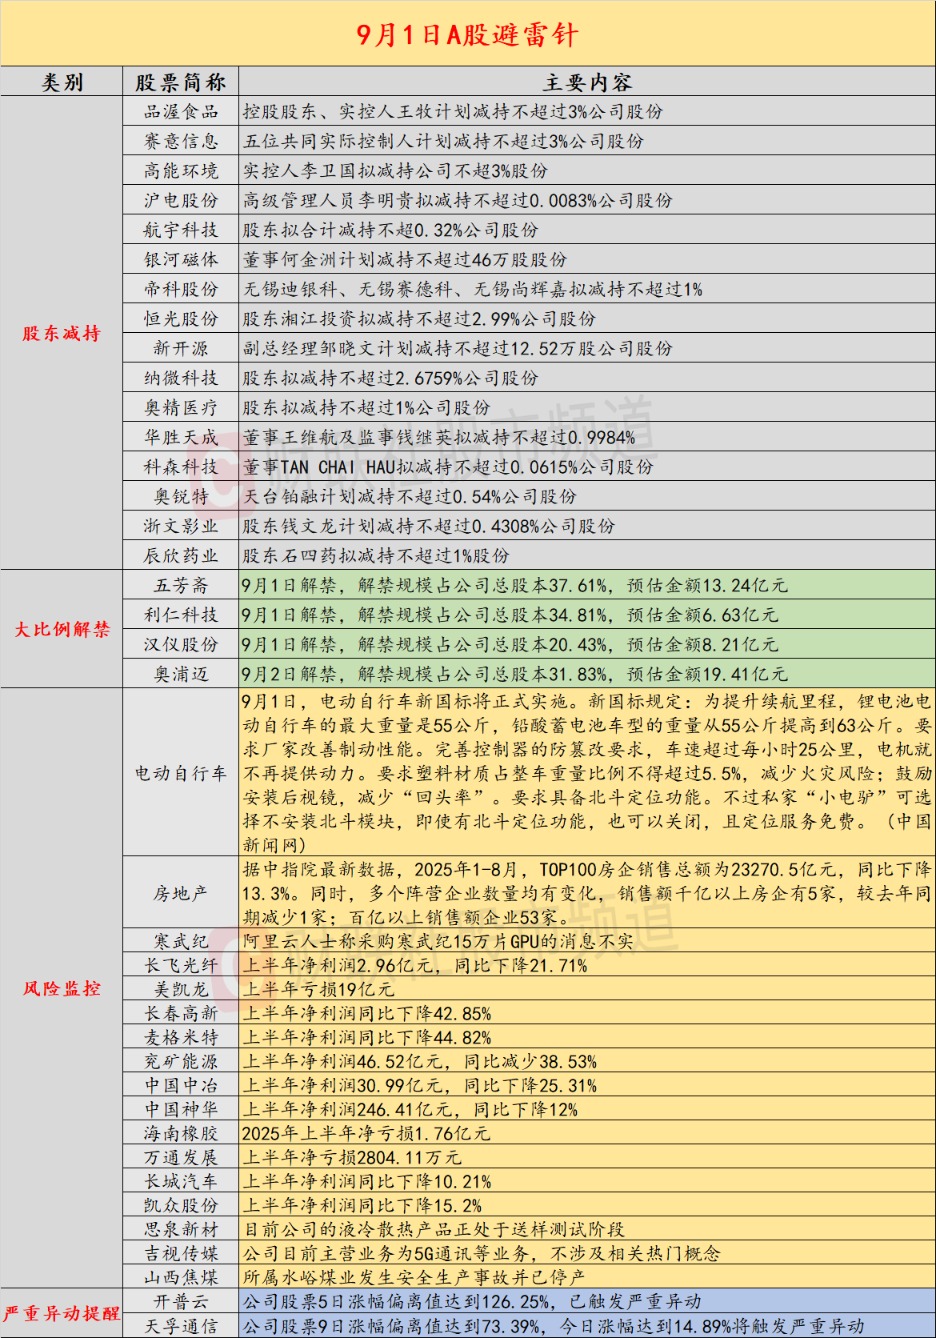Click stock name 开普云
The width and height of the screenshot is (936, 1338).
pos(181,1301)
